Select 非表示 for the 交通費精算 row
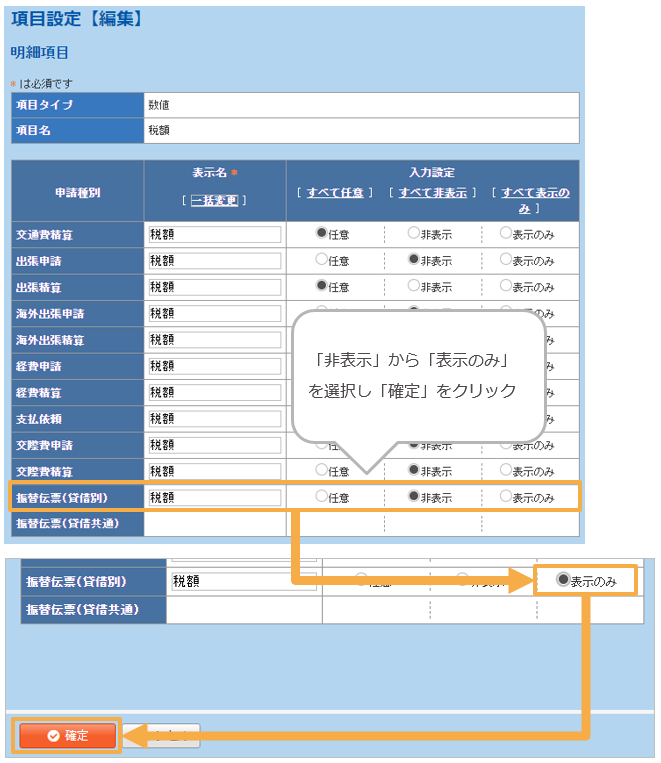Viewport: 661px width, 763px height. pos(413,233)
